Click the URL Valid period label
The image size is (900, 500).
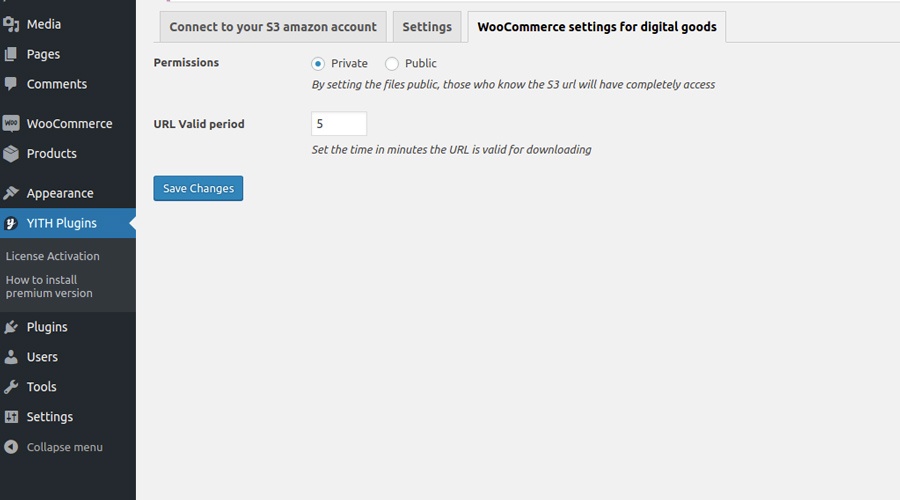click(199, 124)
